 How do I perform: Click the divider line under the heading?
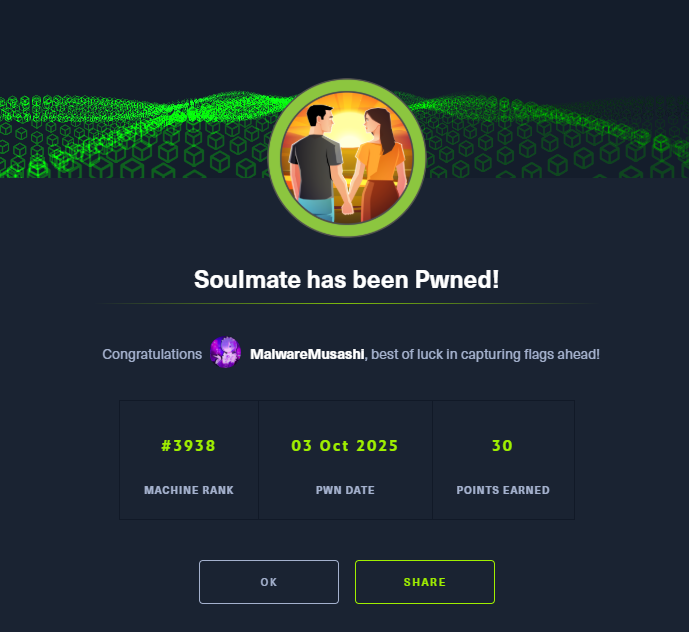click(346, 303)
